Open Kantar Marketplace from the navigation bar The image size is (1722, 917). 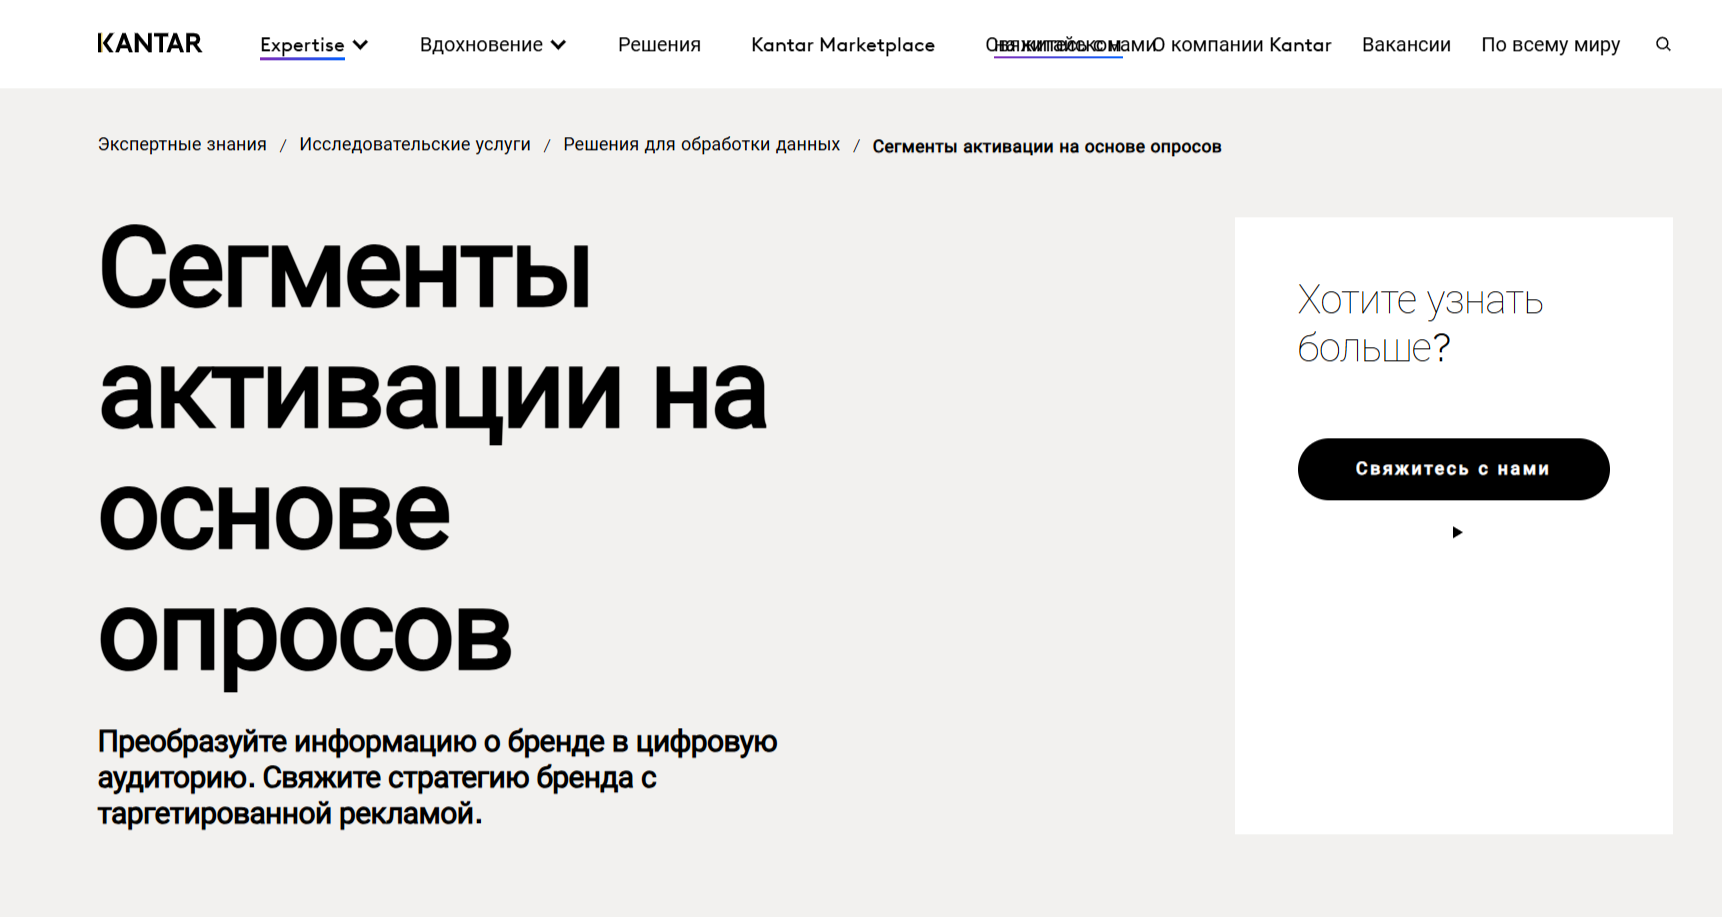tap(843, 45)
